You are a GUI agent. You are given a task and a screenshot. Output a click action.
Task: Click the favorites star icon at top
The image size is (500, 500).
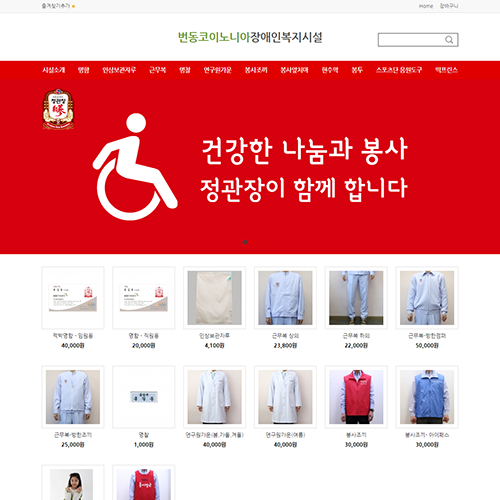point(73,6)
